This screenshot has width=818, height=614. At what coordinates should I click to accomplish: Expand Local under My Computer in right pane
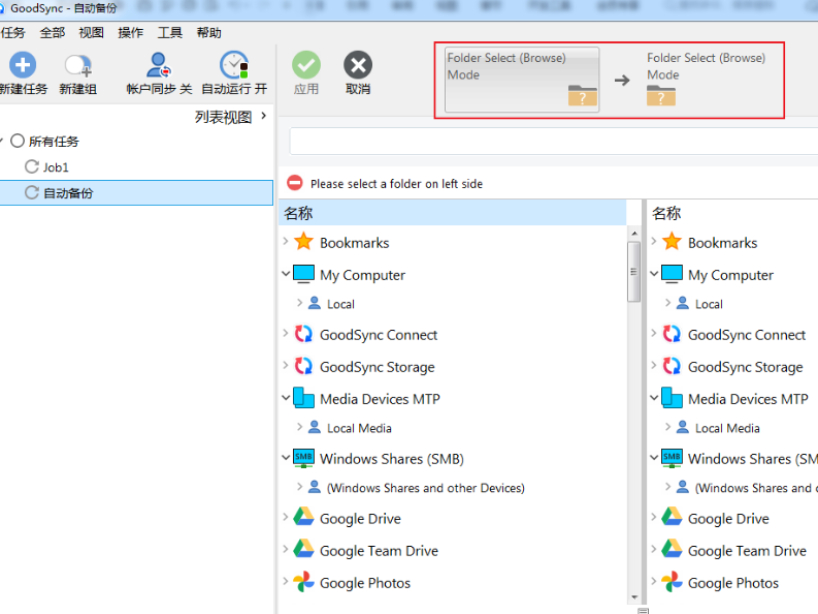[x=668, y=303]
